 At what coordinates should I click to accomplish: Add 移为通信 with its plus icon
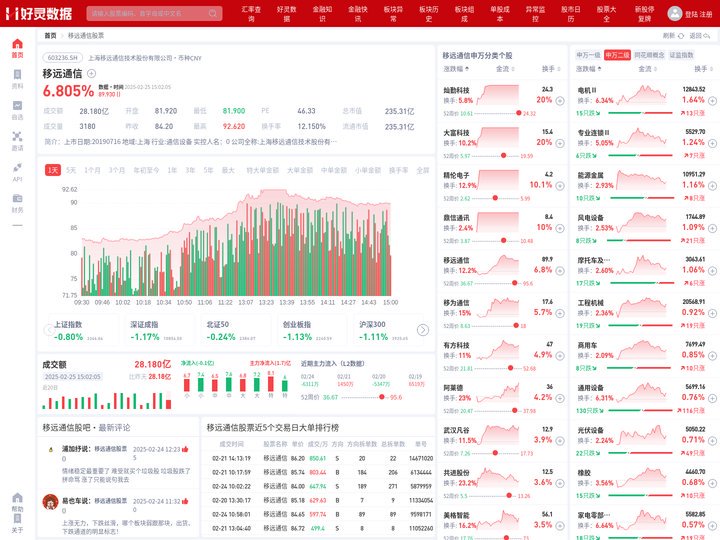[560, 313]
